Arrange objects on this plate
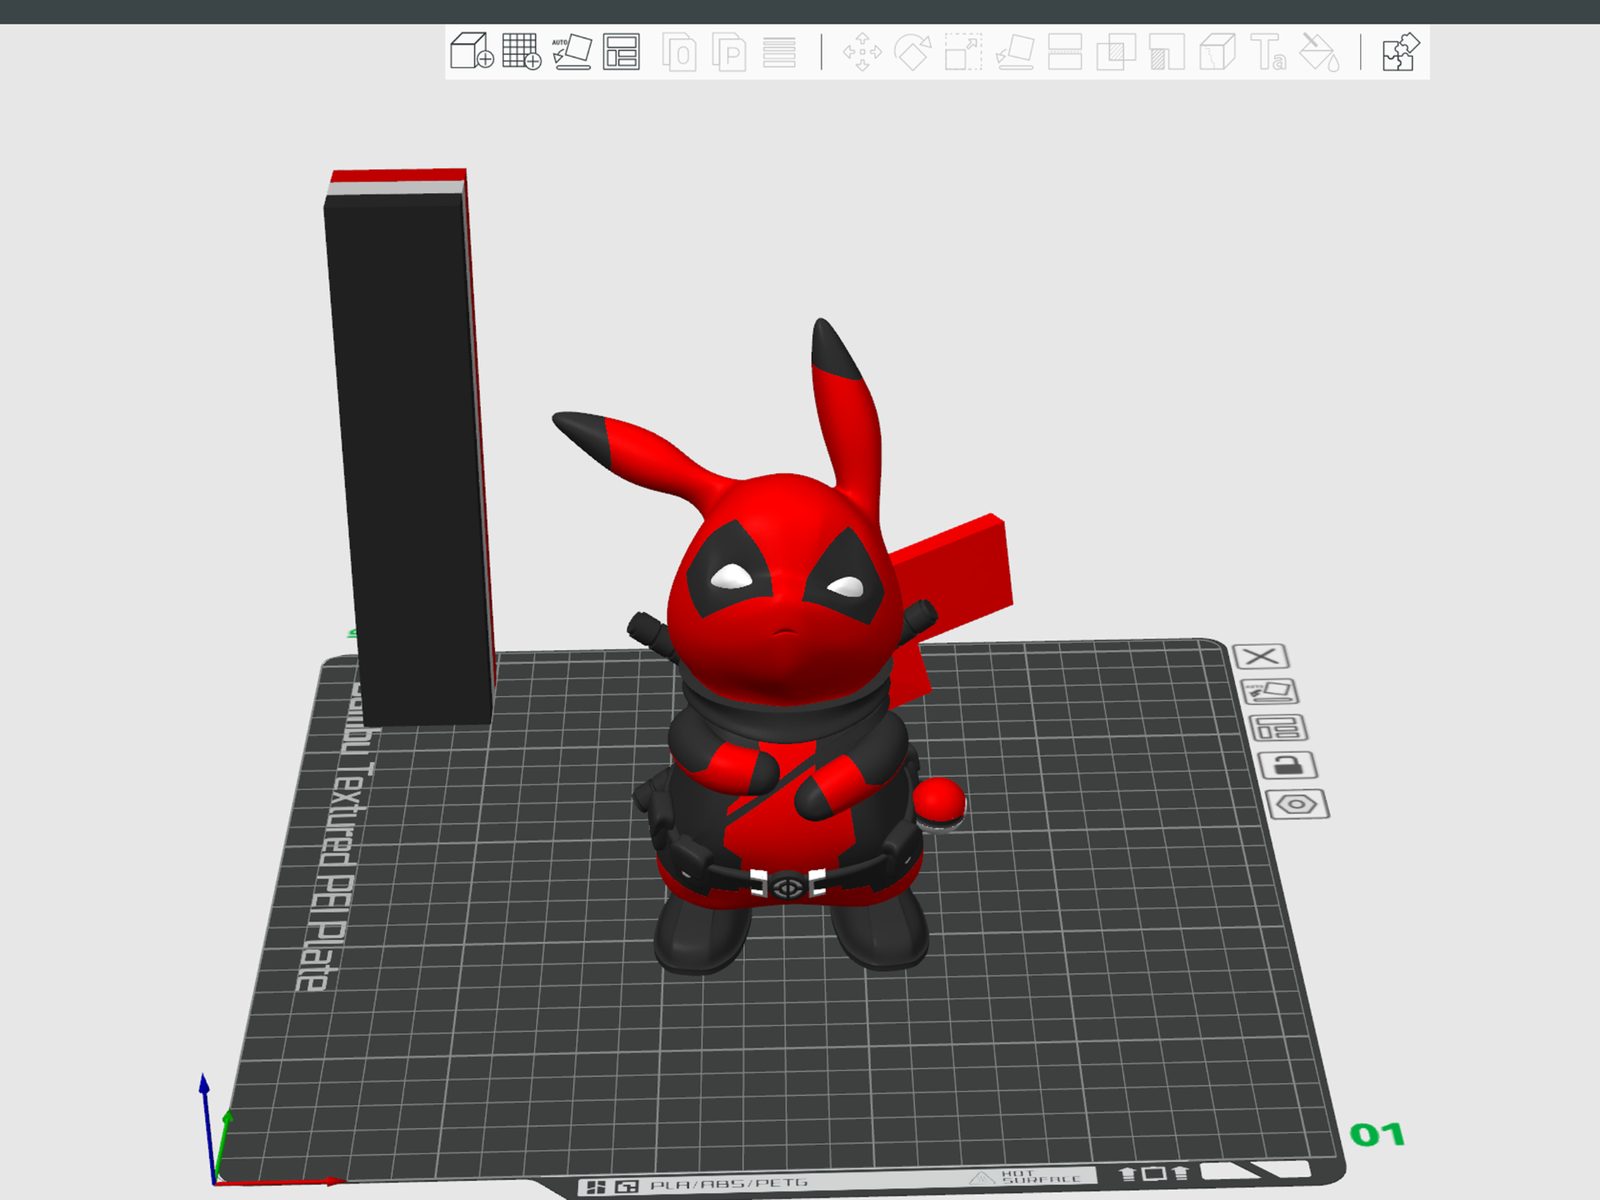The image size is (1600, 1200). (1278, 727)
